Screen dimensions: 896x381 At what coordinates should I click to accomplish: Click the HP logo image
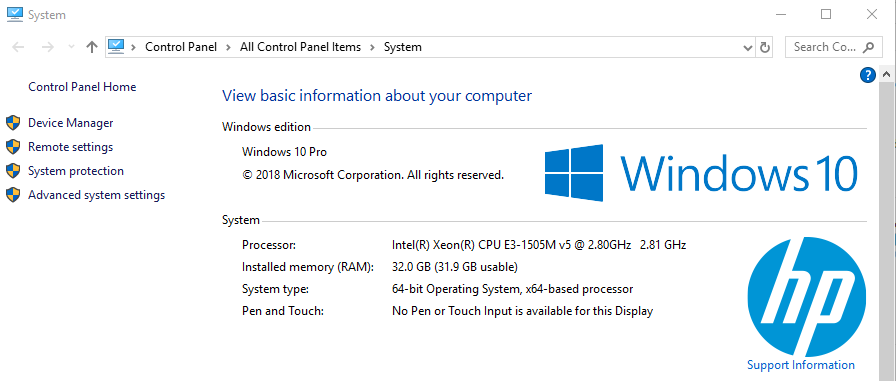806,296
